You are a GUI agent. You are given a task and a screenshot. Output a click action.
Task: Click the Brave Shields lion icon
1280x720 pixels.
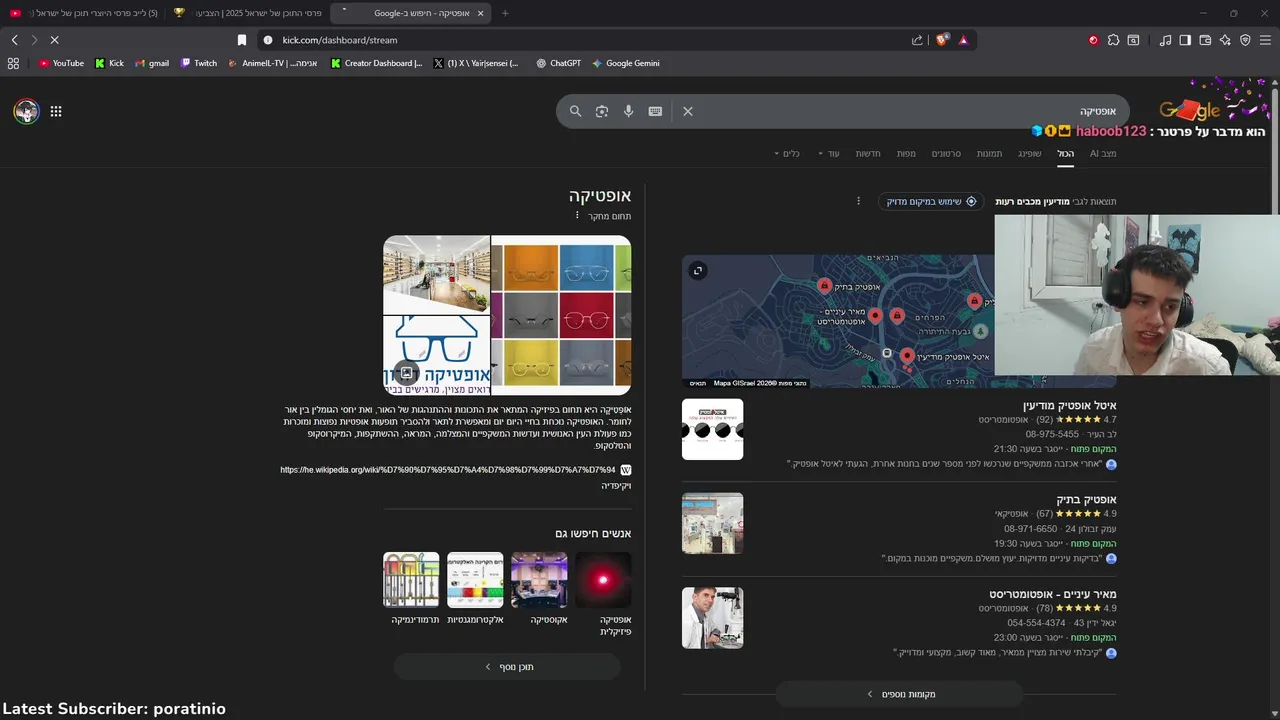coord(941,40)
